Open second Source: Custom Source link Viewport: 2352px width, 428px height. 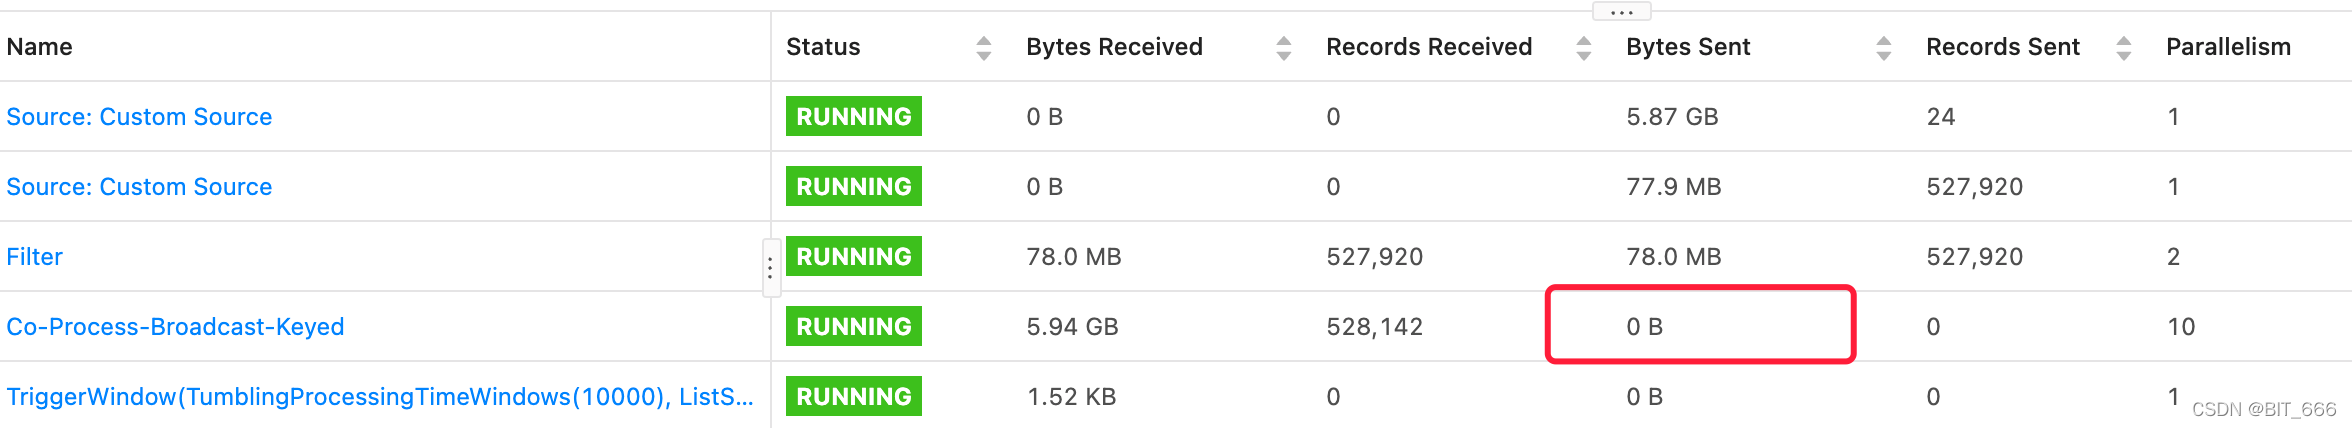pyautogui.click(x=139, y=187)
